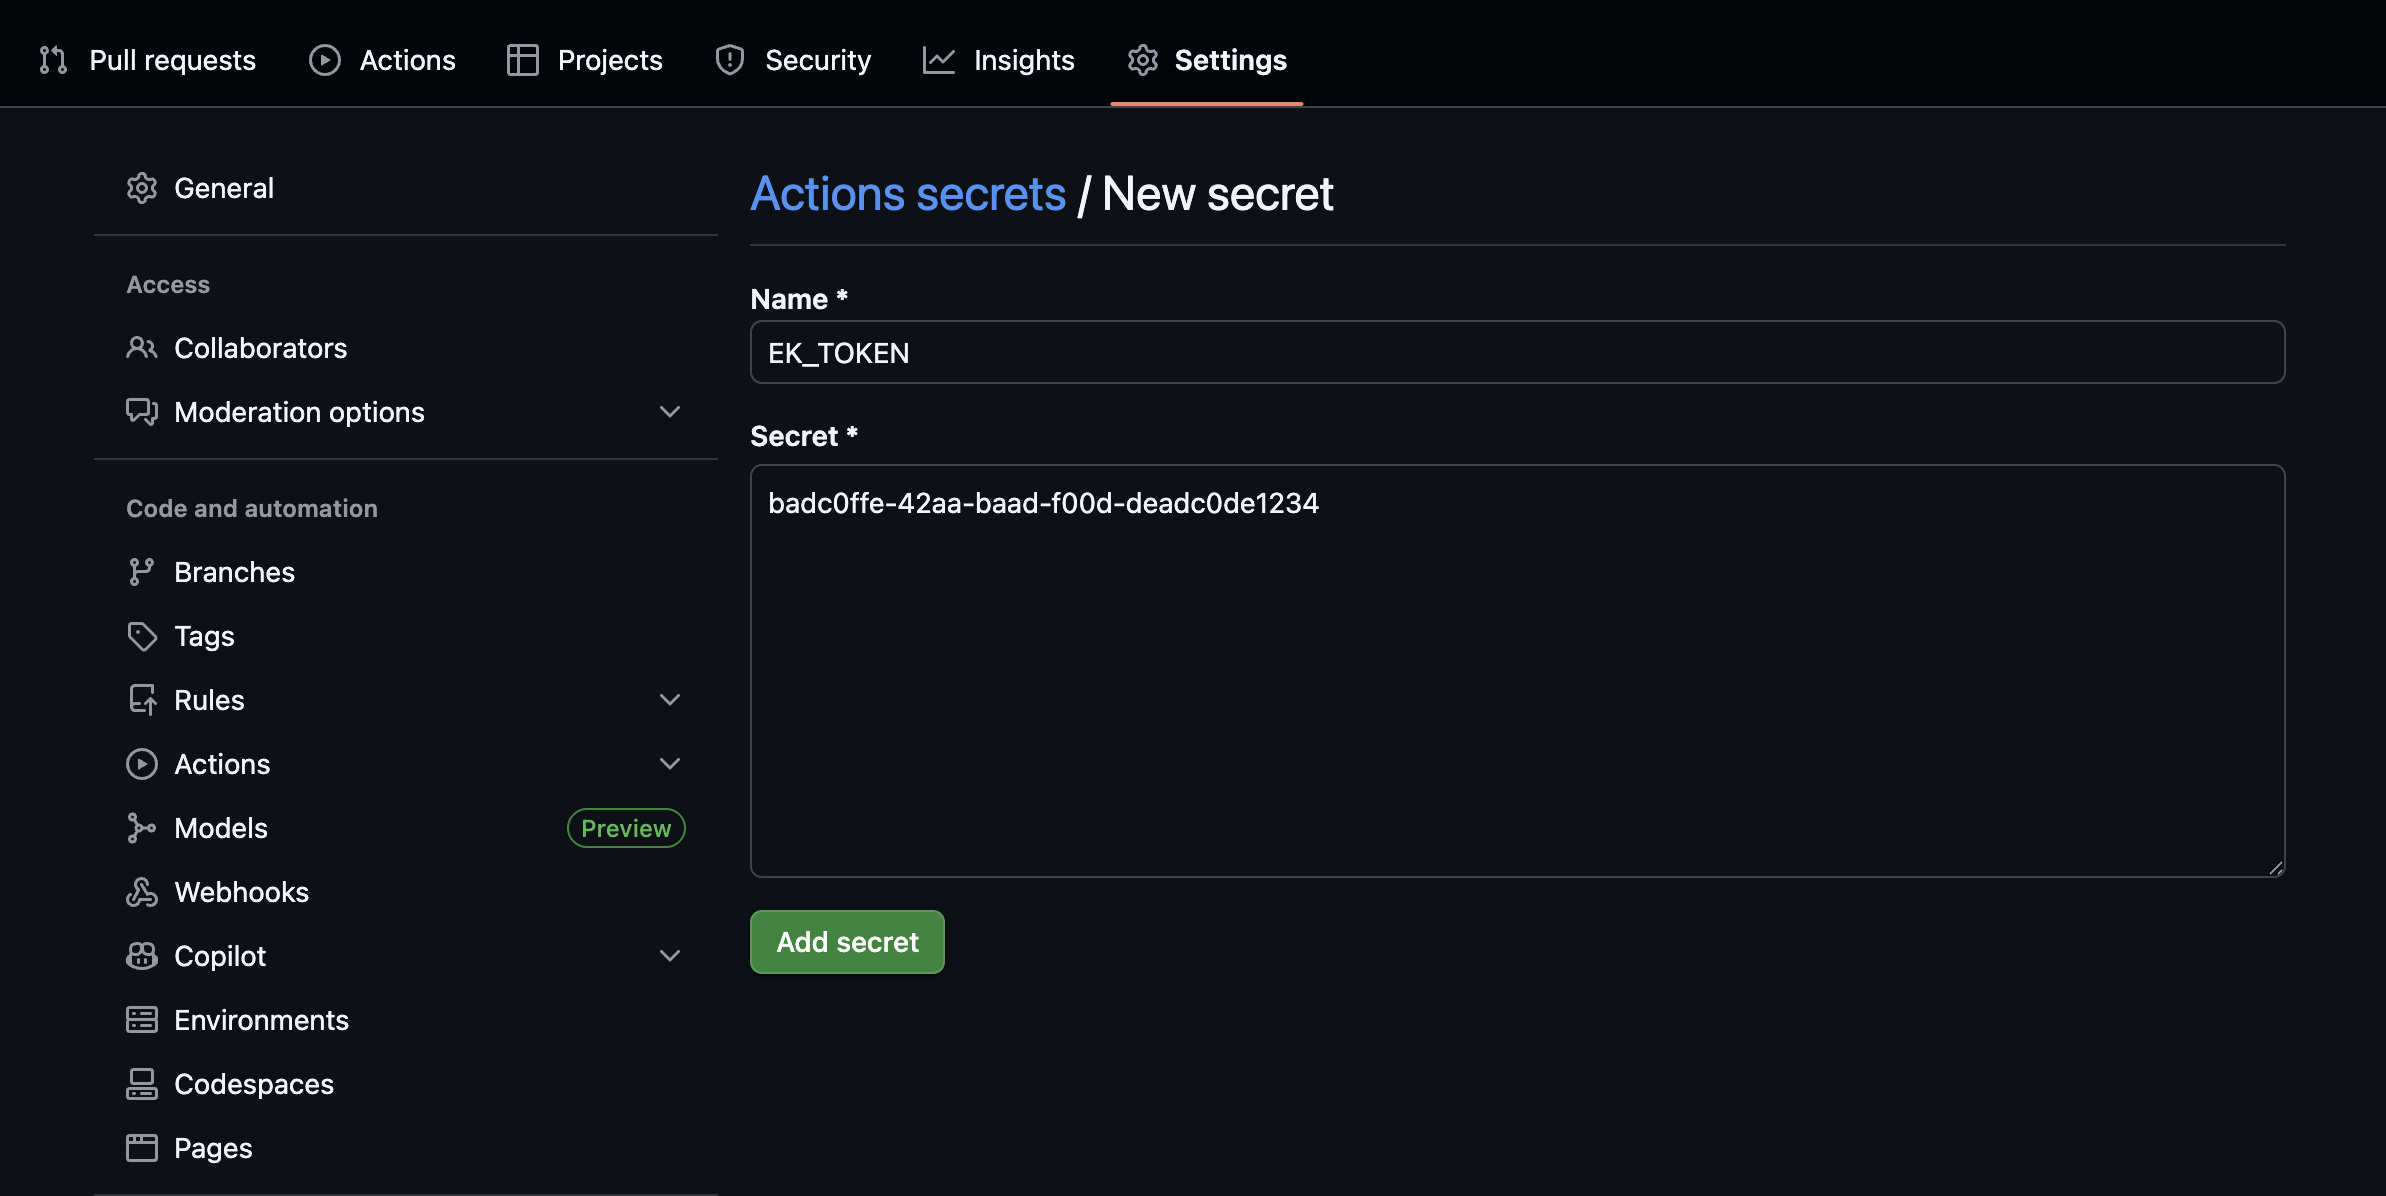Open Webhooks using its sidebar icon
This screenshot has height=1196, width=2386.
pyautogui.click(x=143, y=892)
